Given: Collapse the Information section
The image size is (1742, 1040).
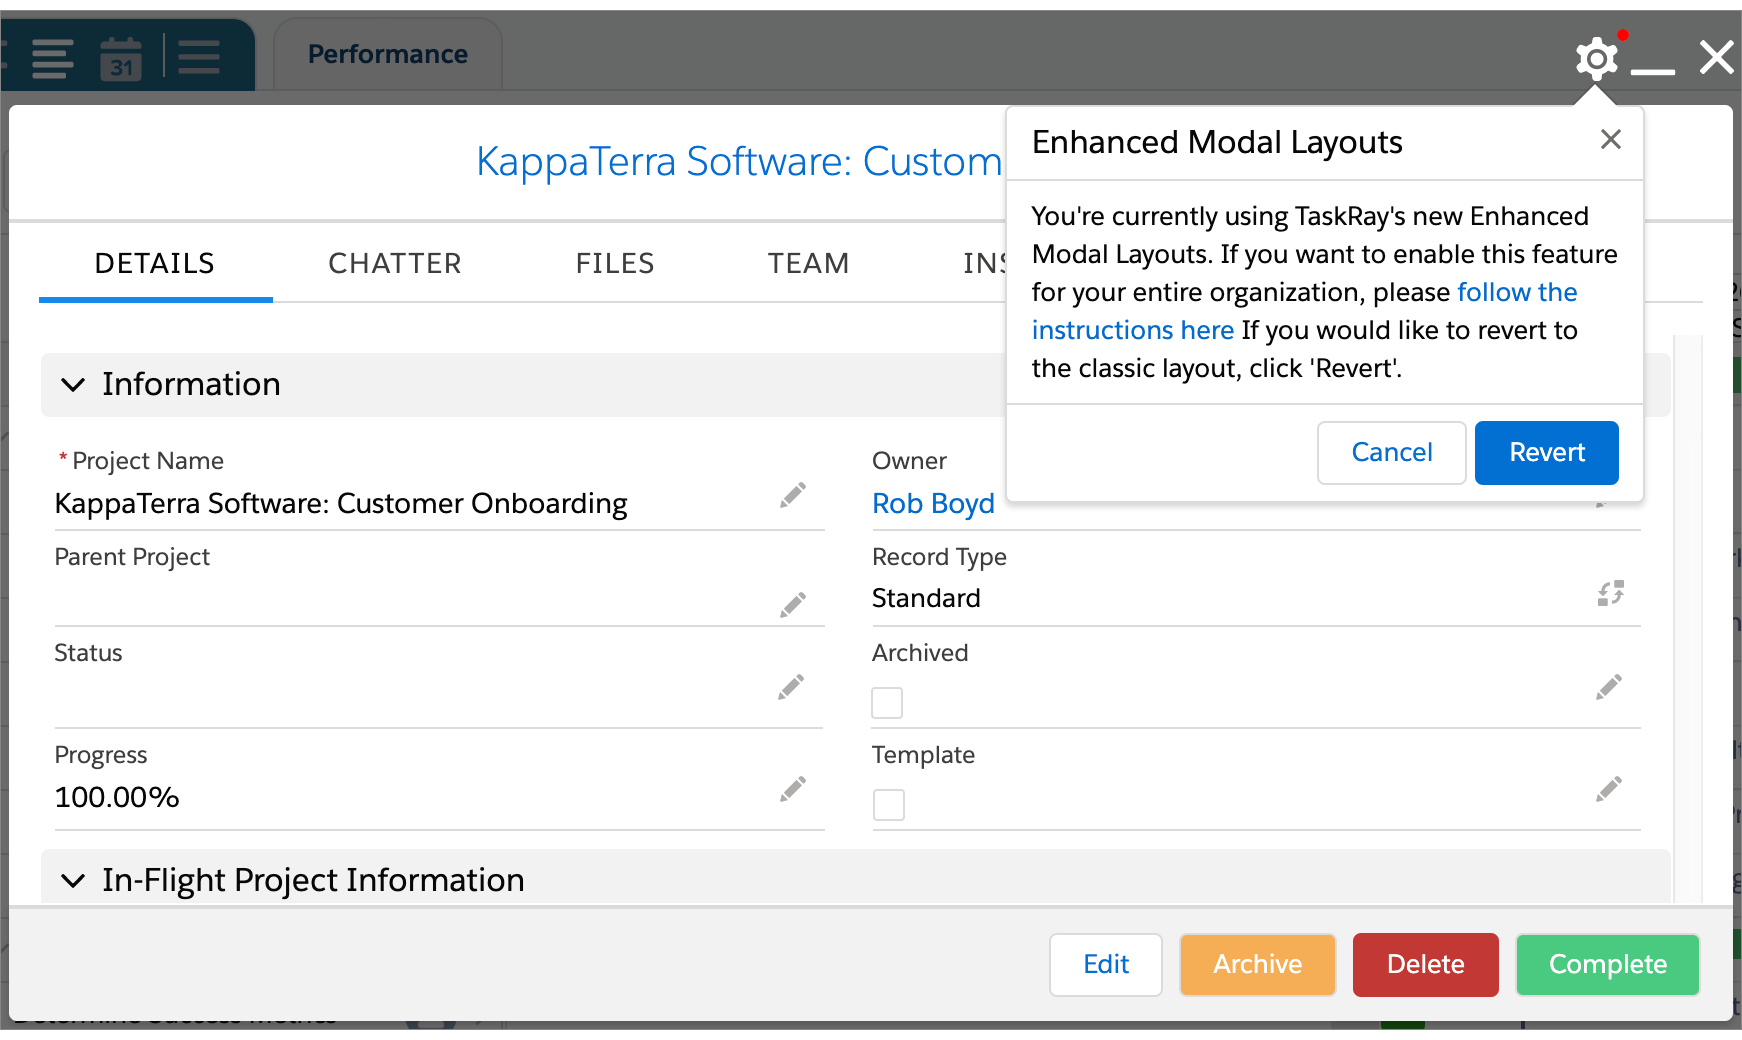Looking at the screenshot, I should click(x=73, y=384).
